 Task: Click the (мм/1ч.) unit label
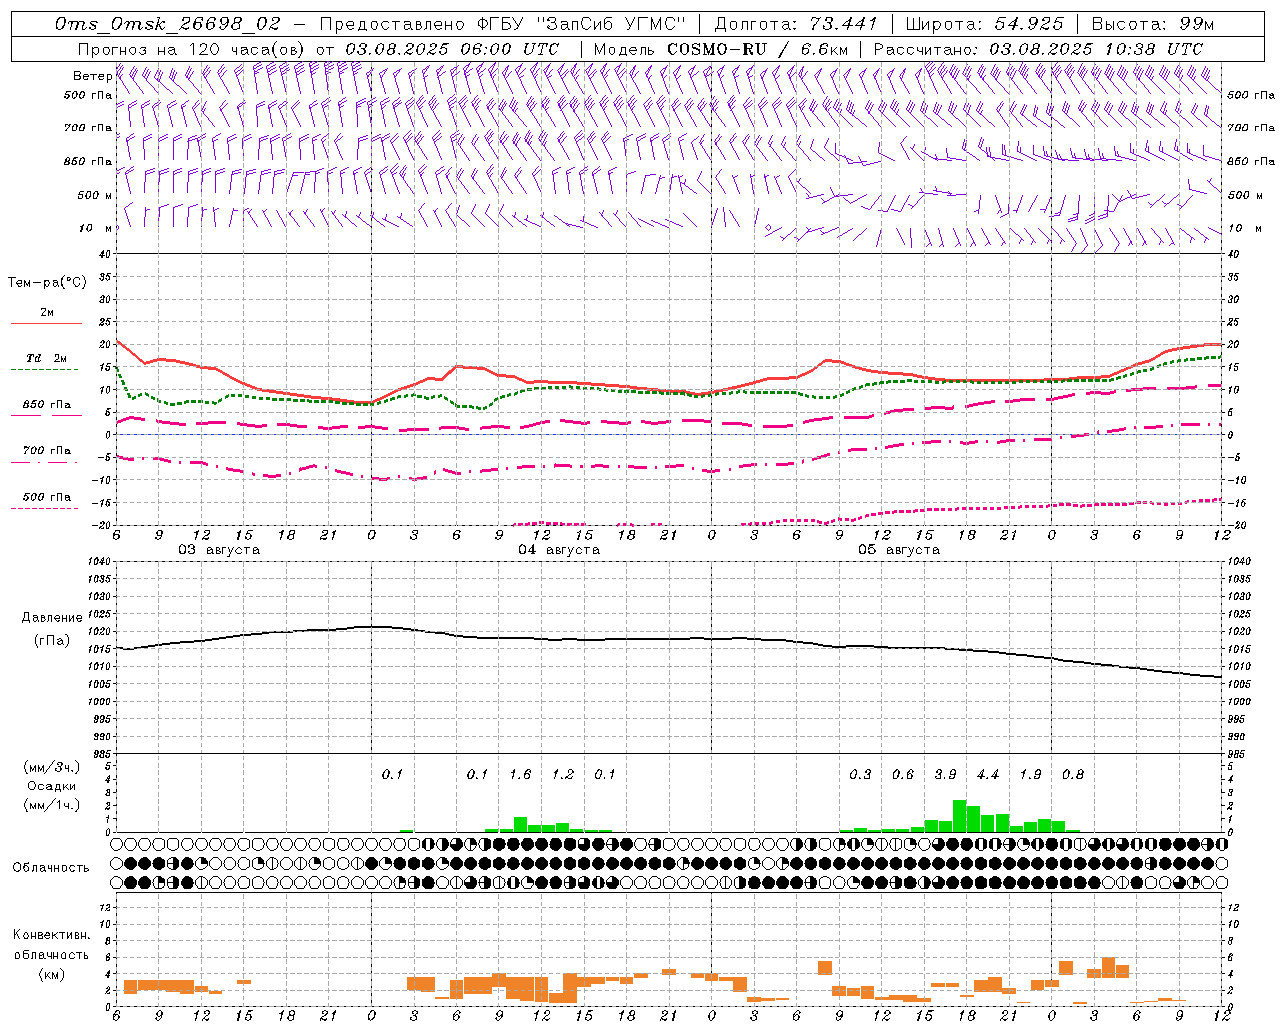pos(51,805)
